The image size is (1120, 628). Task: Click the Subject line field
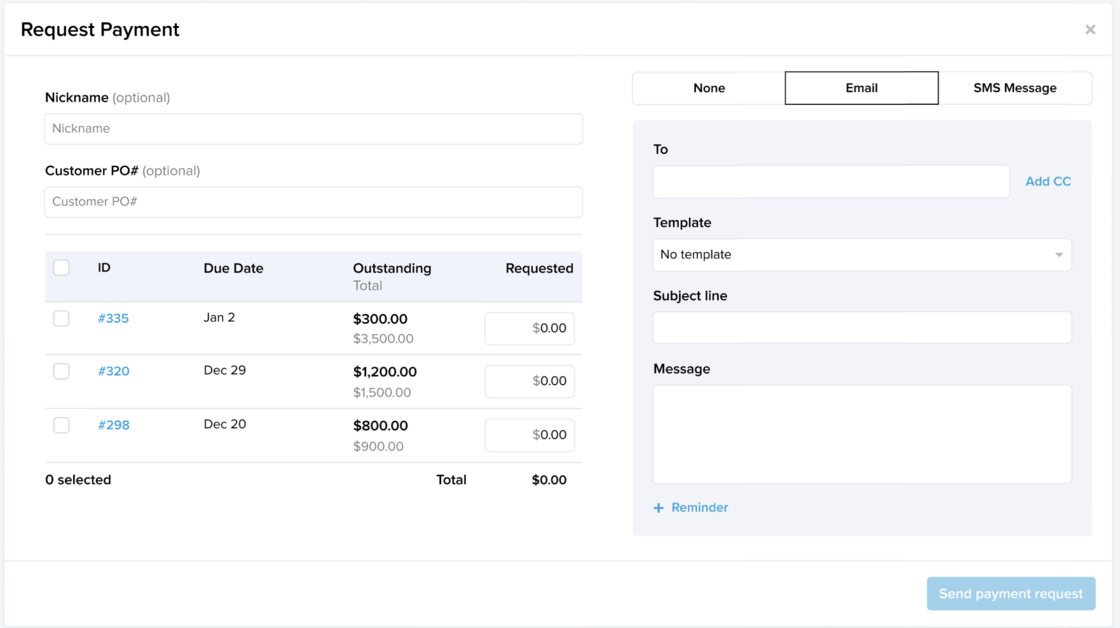coord(861,328)
